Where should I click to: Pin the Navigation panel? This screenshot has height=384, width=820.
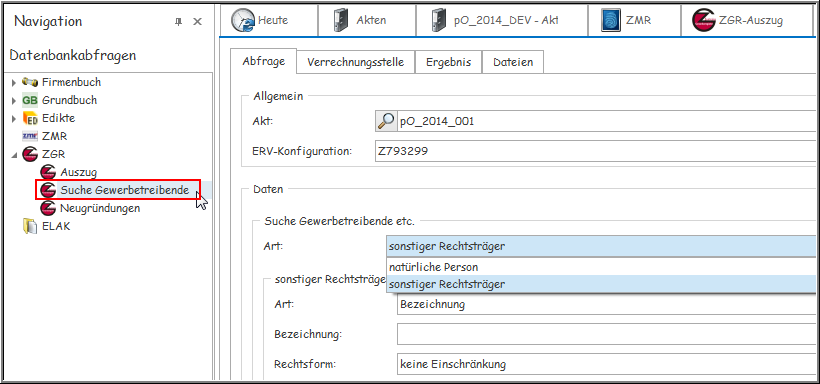pyautogui.click(x=178, y=21)
